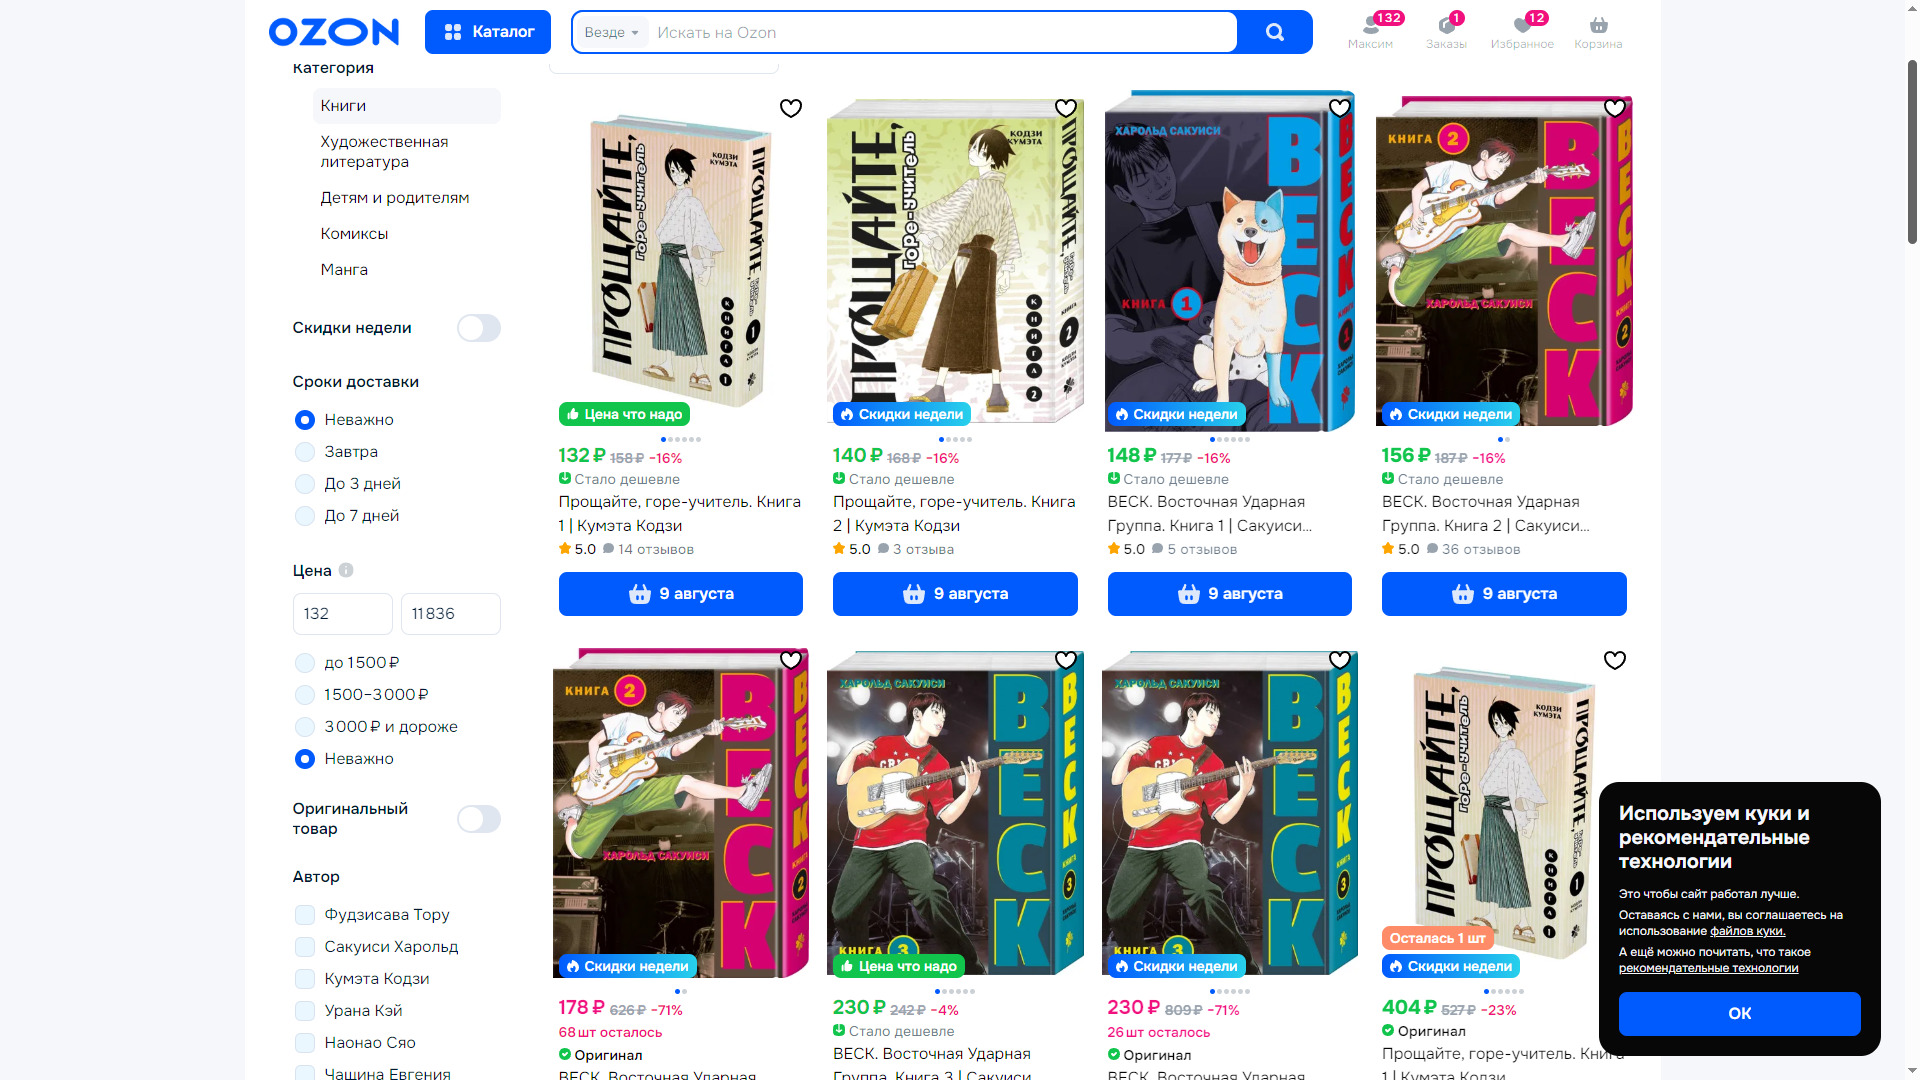Click the blue magnifier search icon
This screenshot has height=1080, width=1920.
tap(1275, 32)
